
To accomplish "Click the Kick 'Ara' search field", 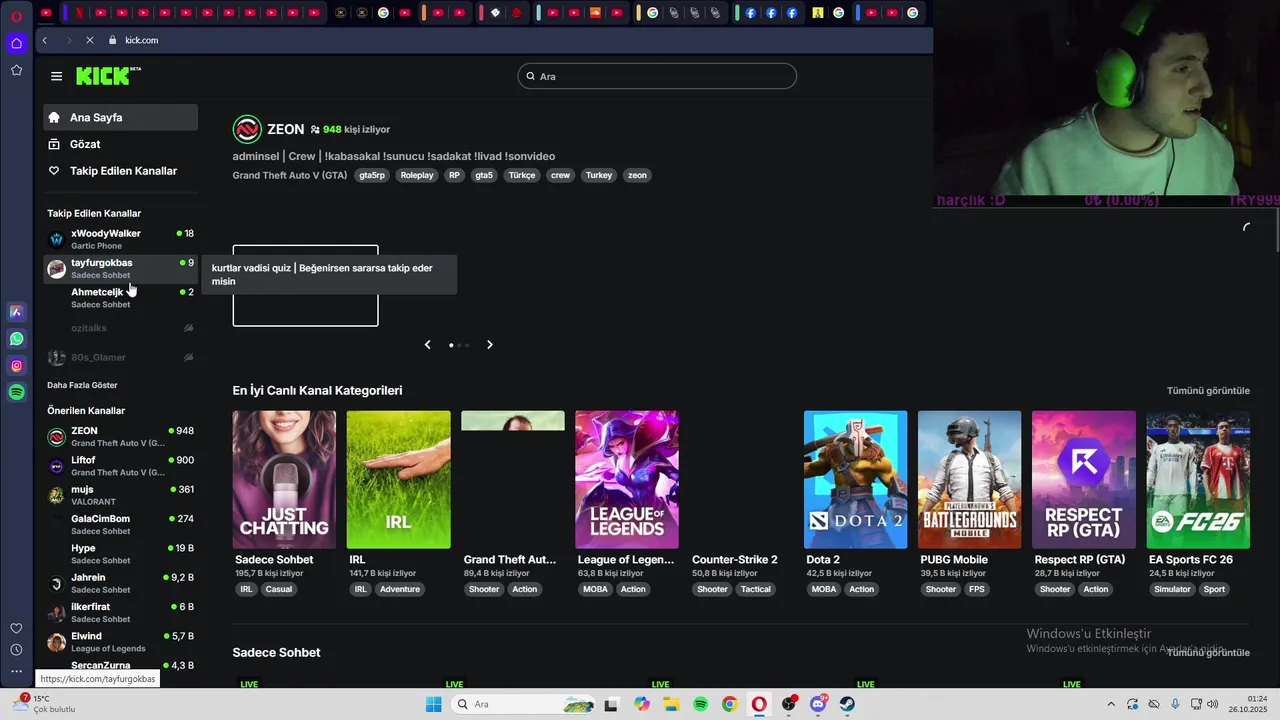I will point(657,76).
